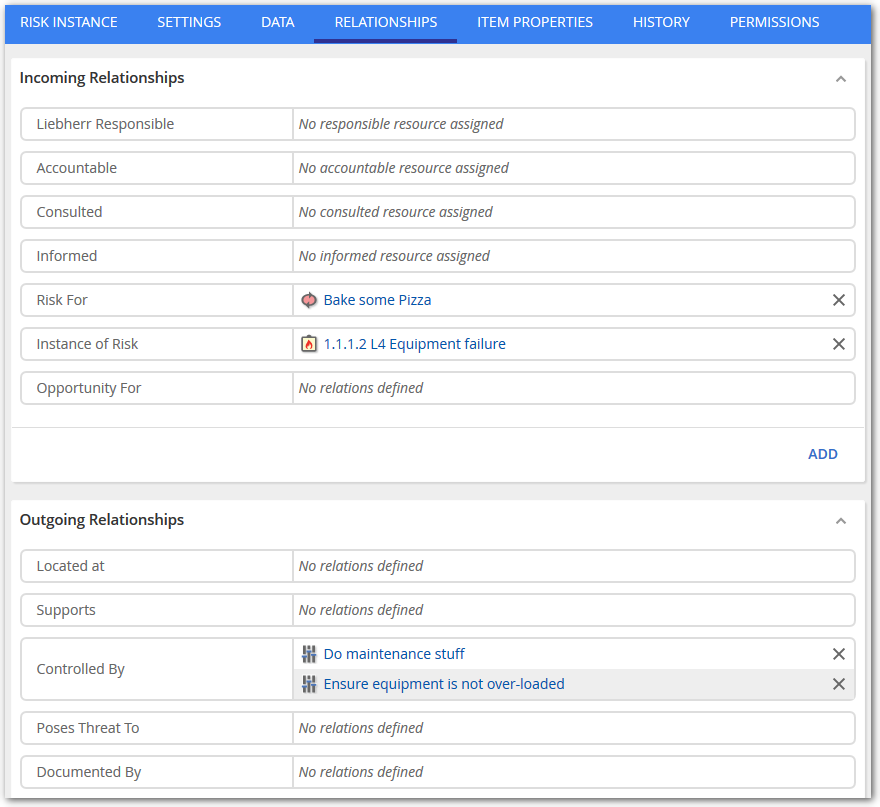Remove the Do maintenance stuff relation

pyautogui.click(x=839, y=654)
